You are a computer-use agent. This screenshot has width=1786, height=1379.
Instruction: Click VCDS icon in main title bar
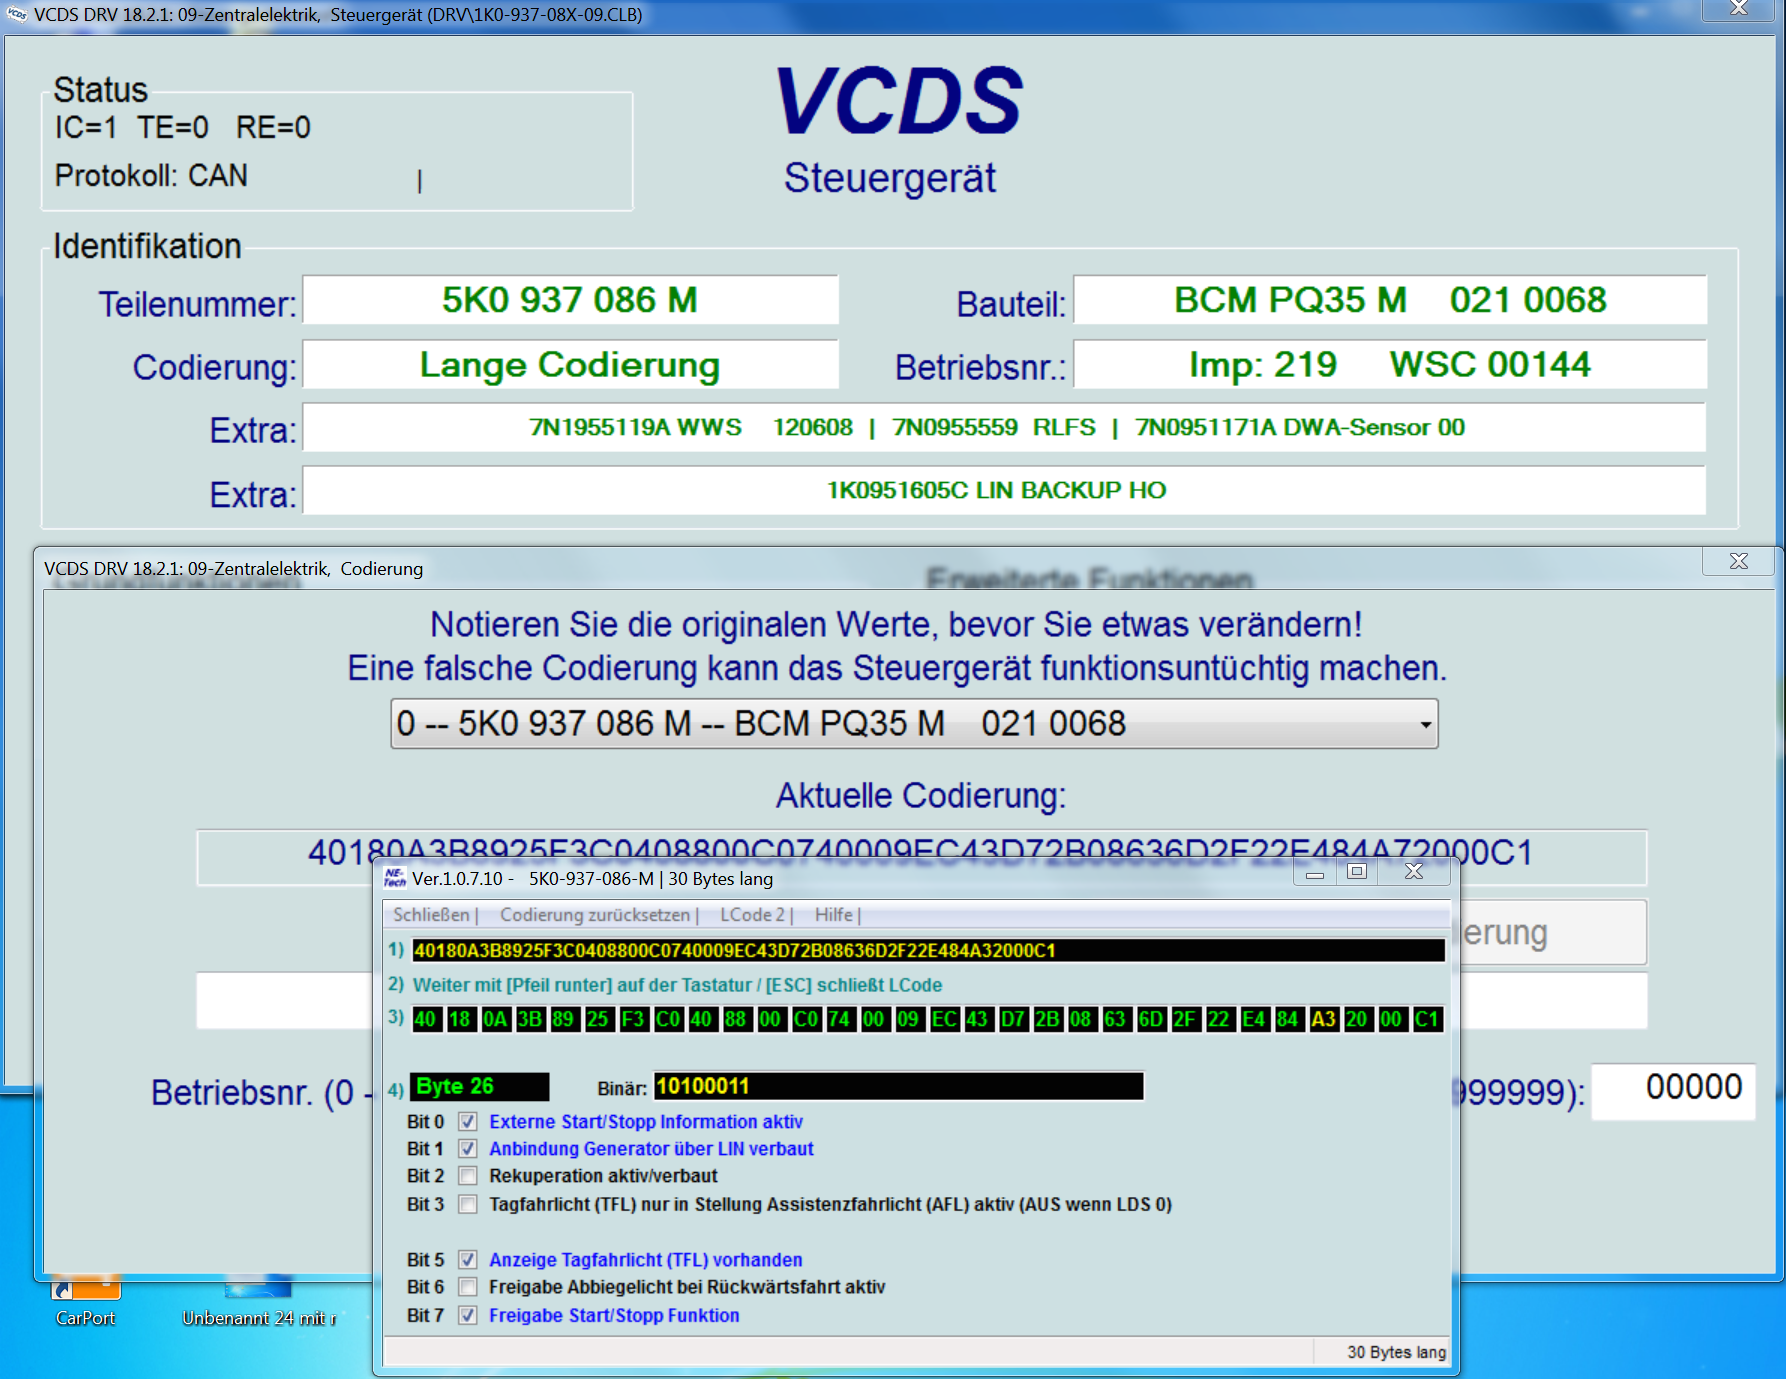point(17,14)
